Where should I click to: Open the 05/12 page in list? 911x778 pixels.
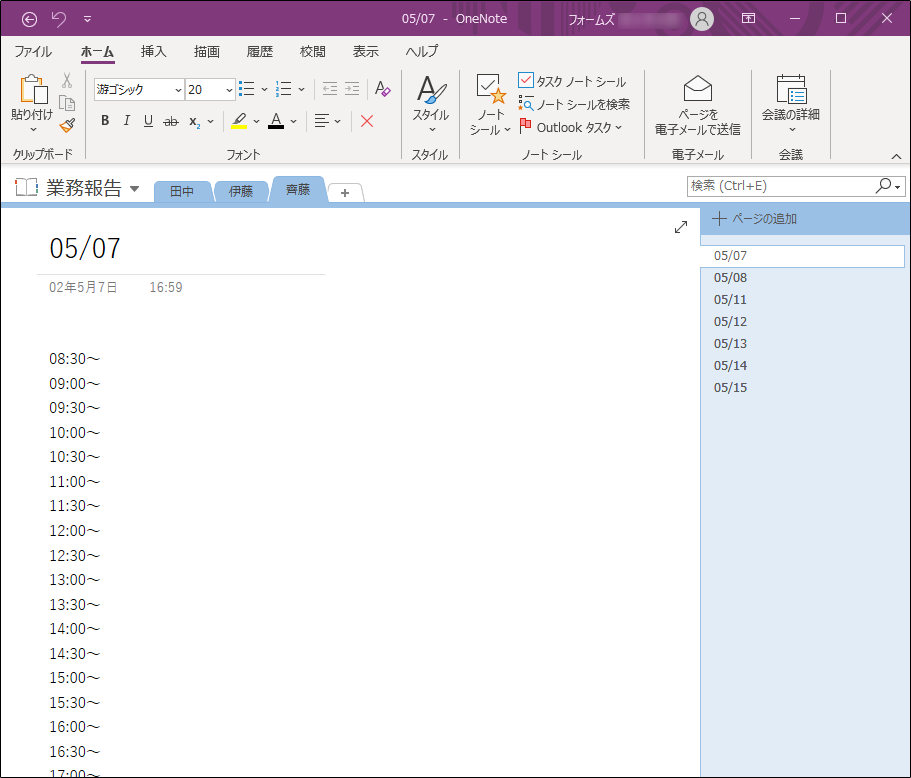pos(730,321)
